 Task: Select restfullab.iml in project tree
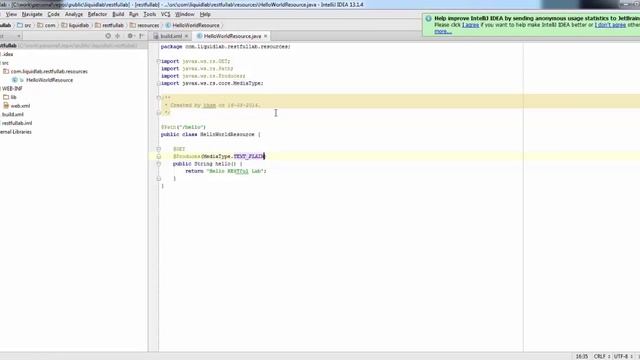(x=17, y=123)
